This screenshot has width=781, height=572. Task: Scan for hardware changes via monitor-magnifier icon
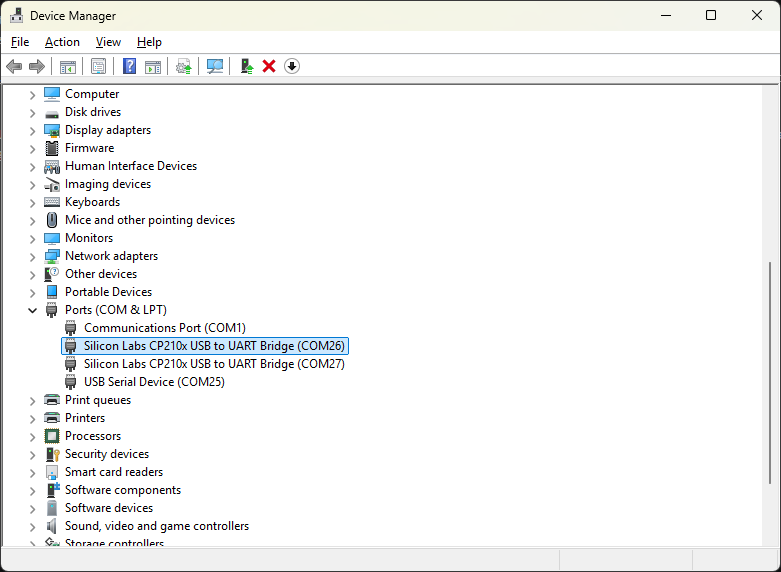pos(215,66)
